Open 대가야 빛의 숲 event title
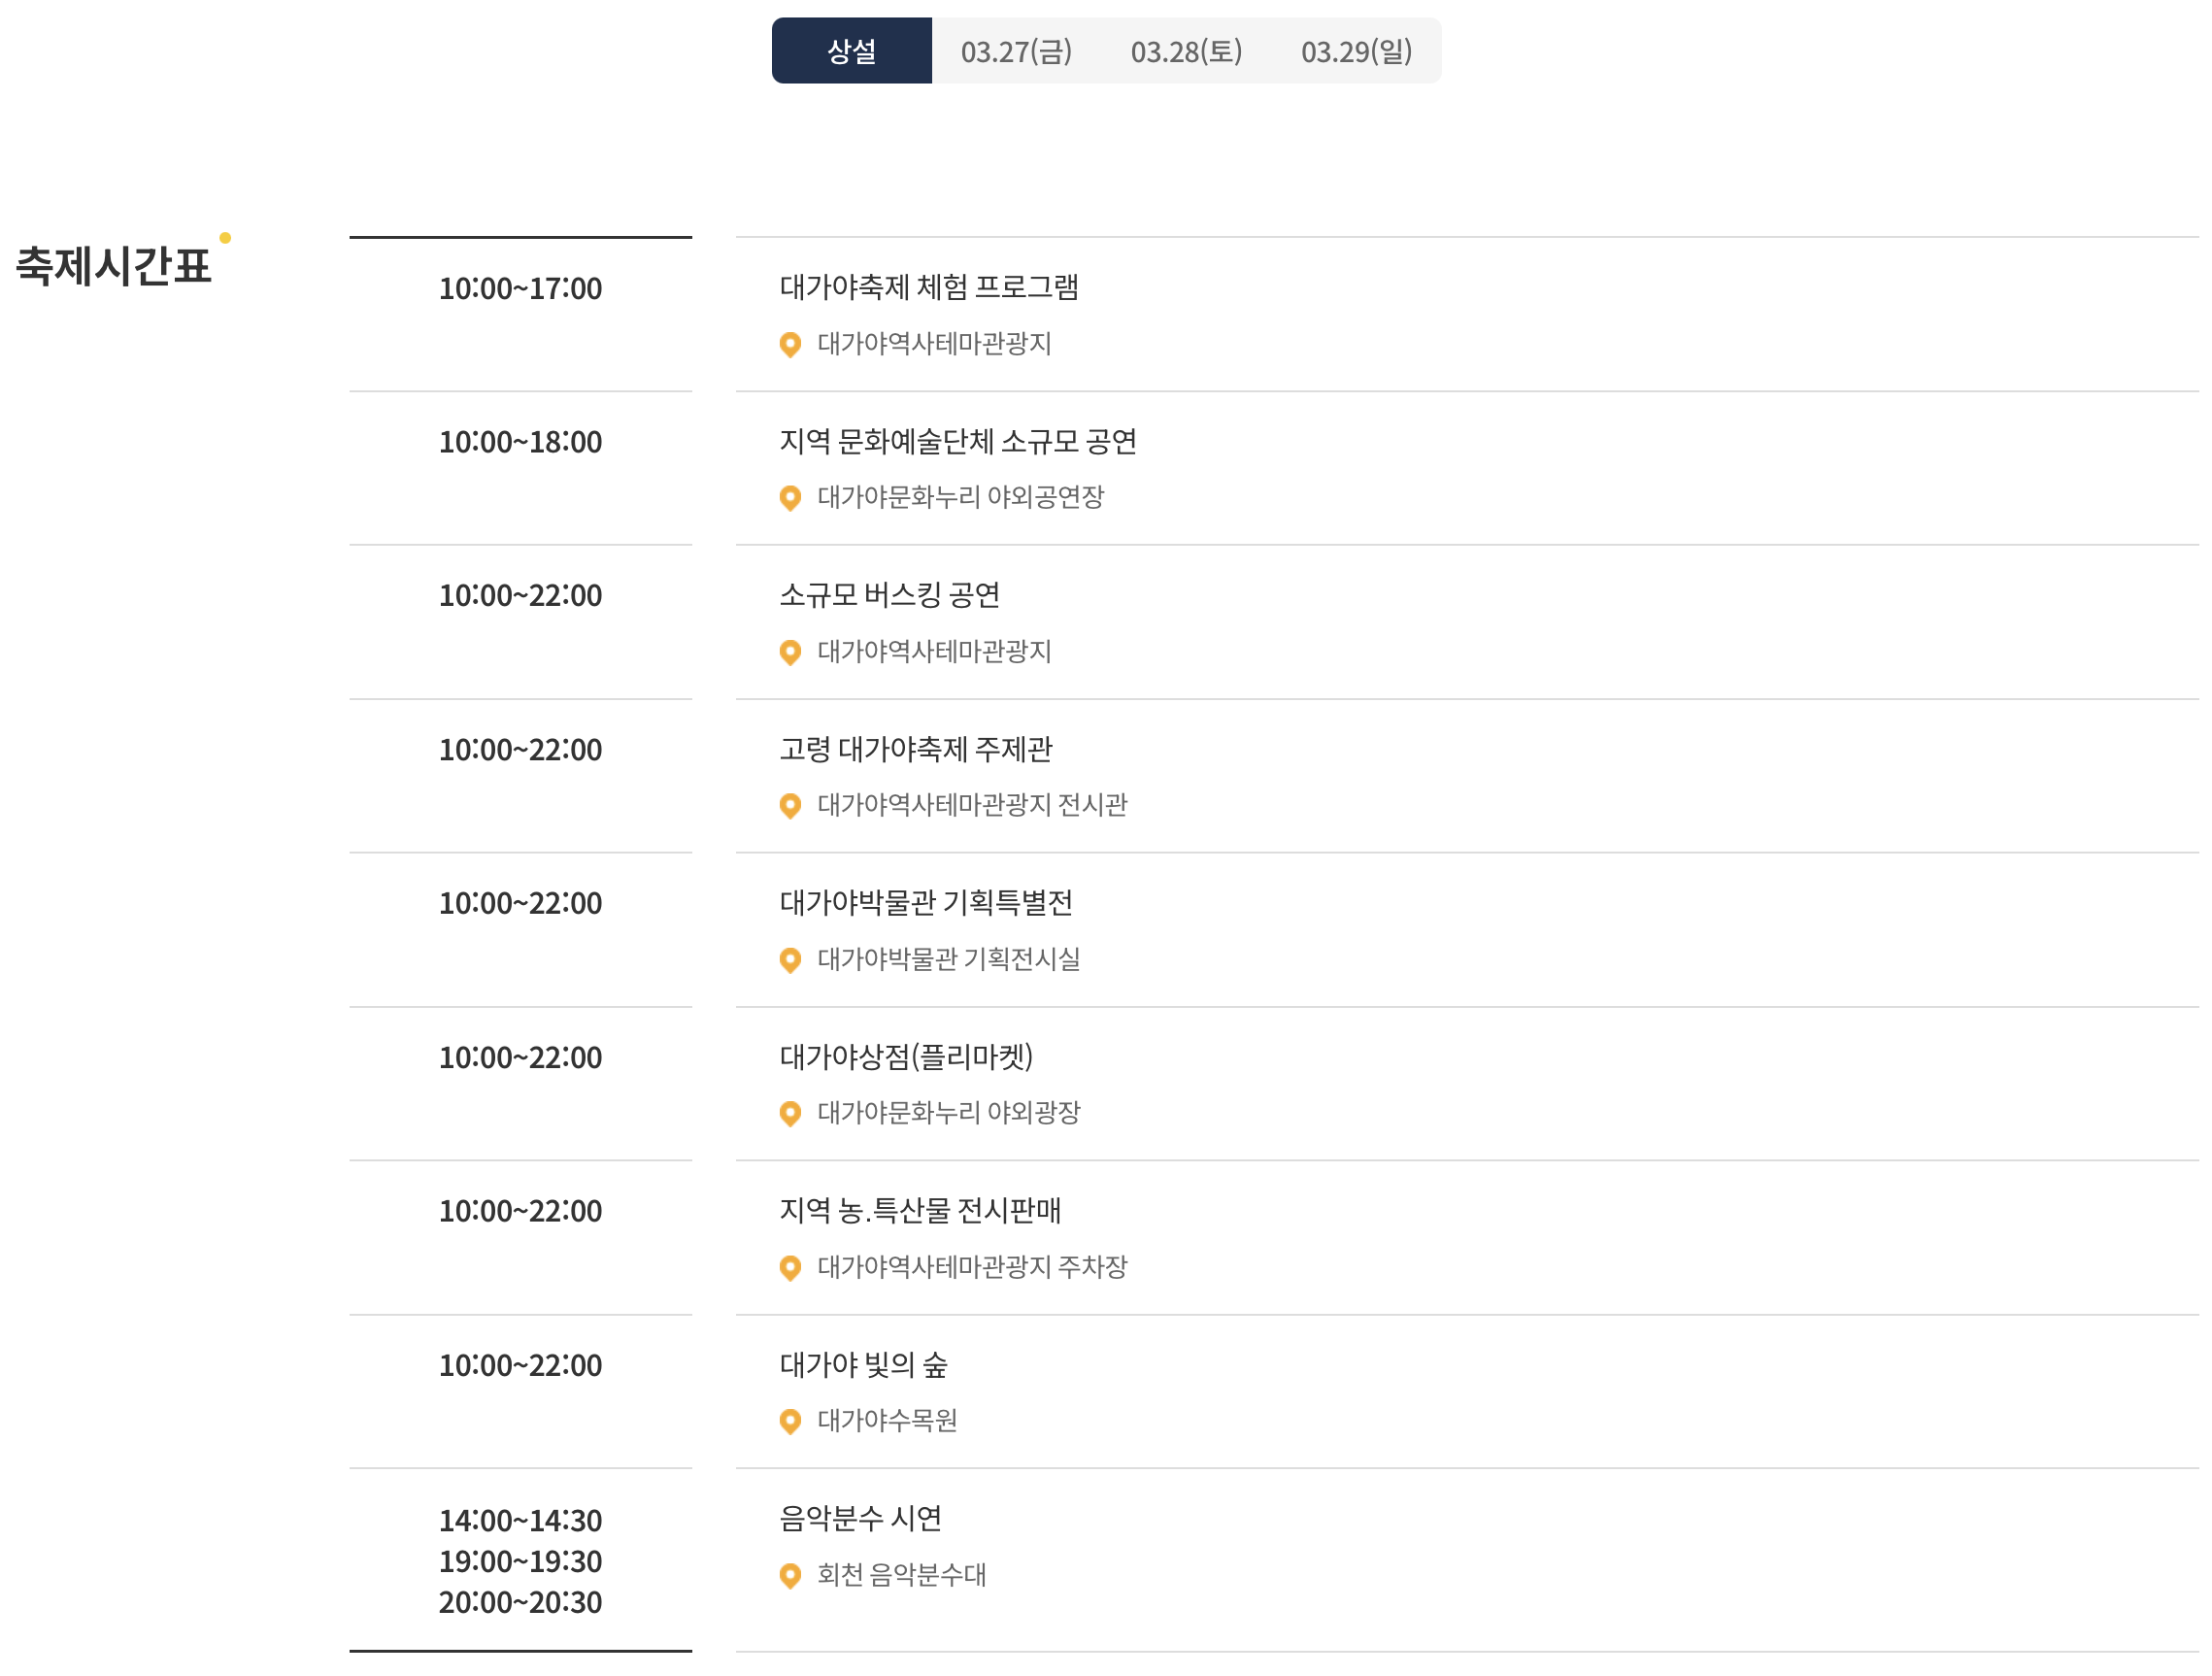Viewport: 2212px width, 1676px height. (863, 1364)
